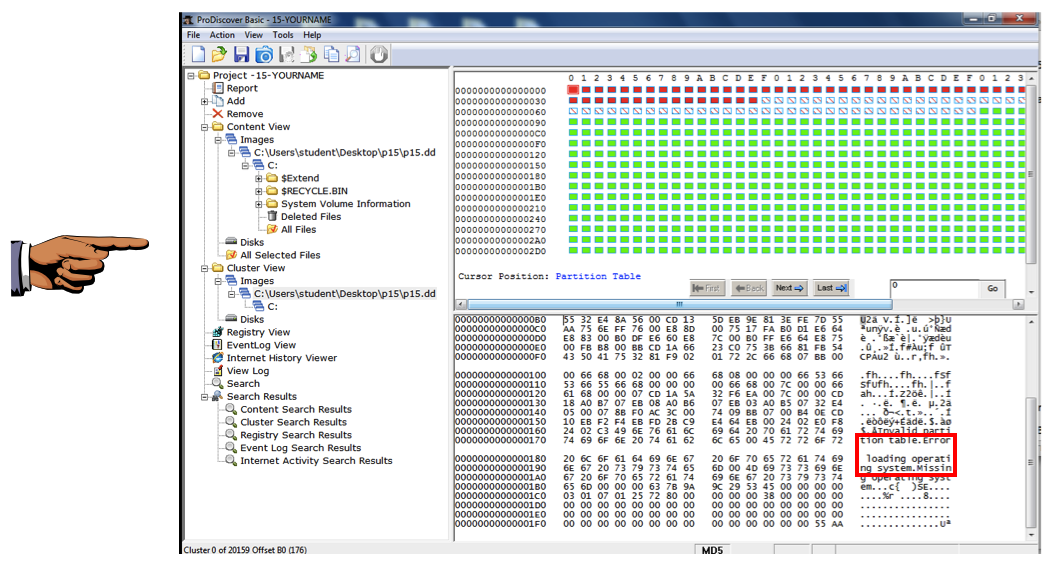
Task: Open Internet History Viewer in the tree
Action: click(281, 358)
